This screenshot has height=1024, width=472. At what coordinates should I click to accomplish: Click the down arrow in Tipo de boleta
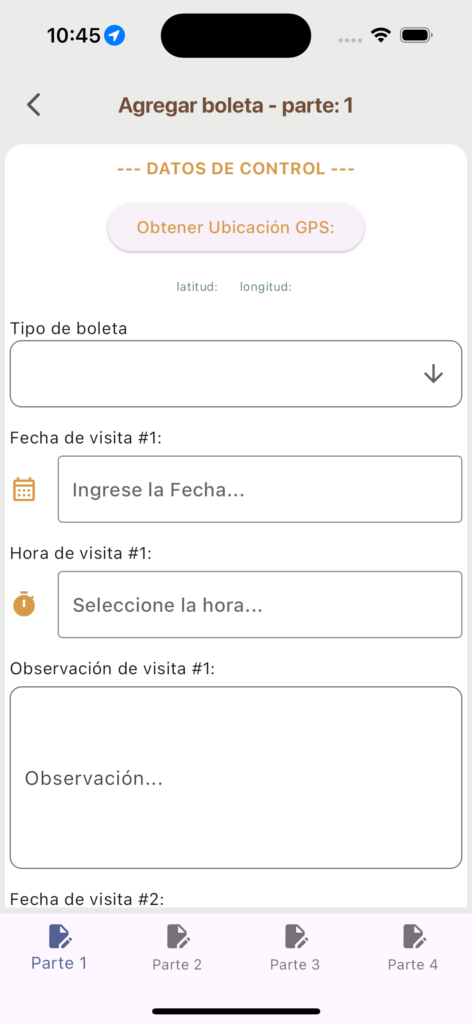tap(433, 374)
